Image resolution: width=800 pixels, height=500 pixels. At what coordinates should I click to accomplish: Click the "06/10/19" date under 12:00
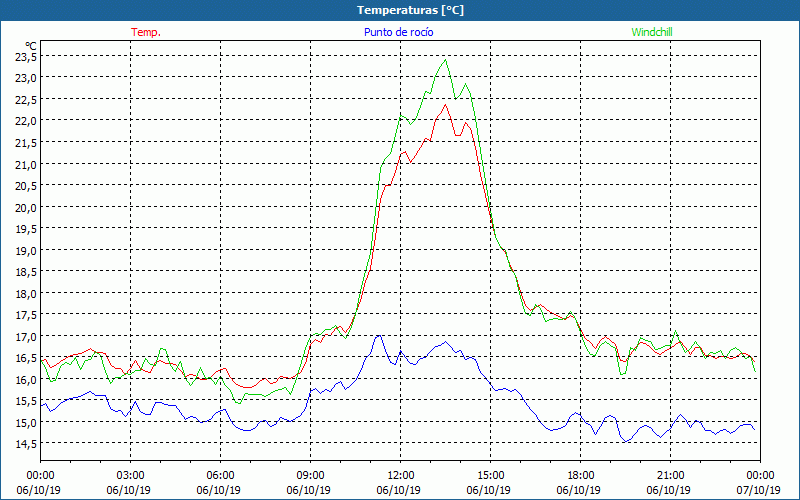398,490
